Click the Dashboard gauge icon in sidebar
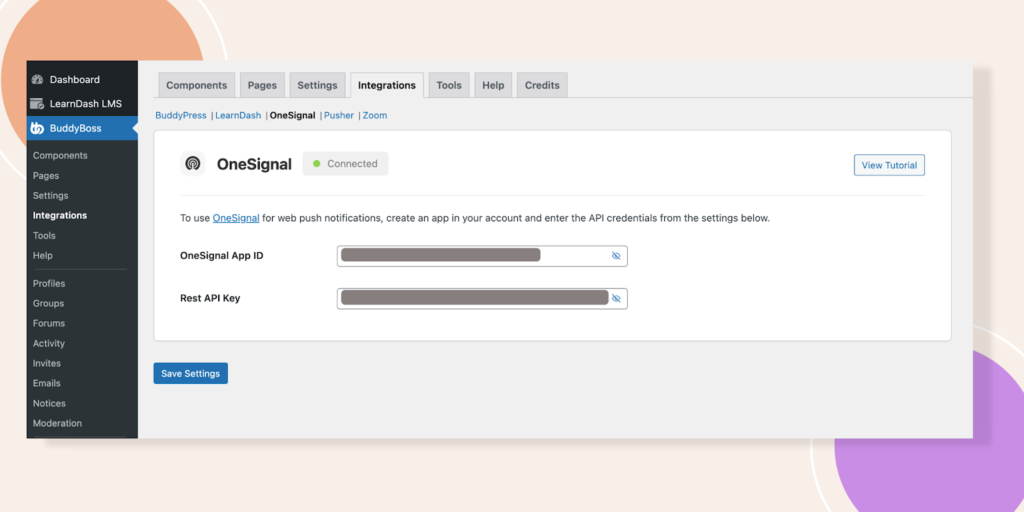 pos(38,80)
